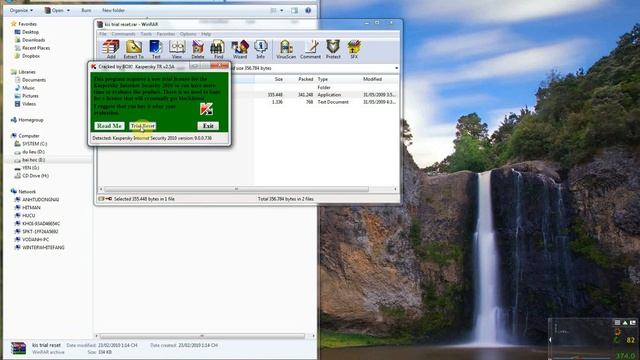Select Pictures library

pyautogui.click(x=27, y=96)
